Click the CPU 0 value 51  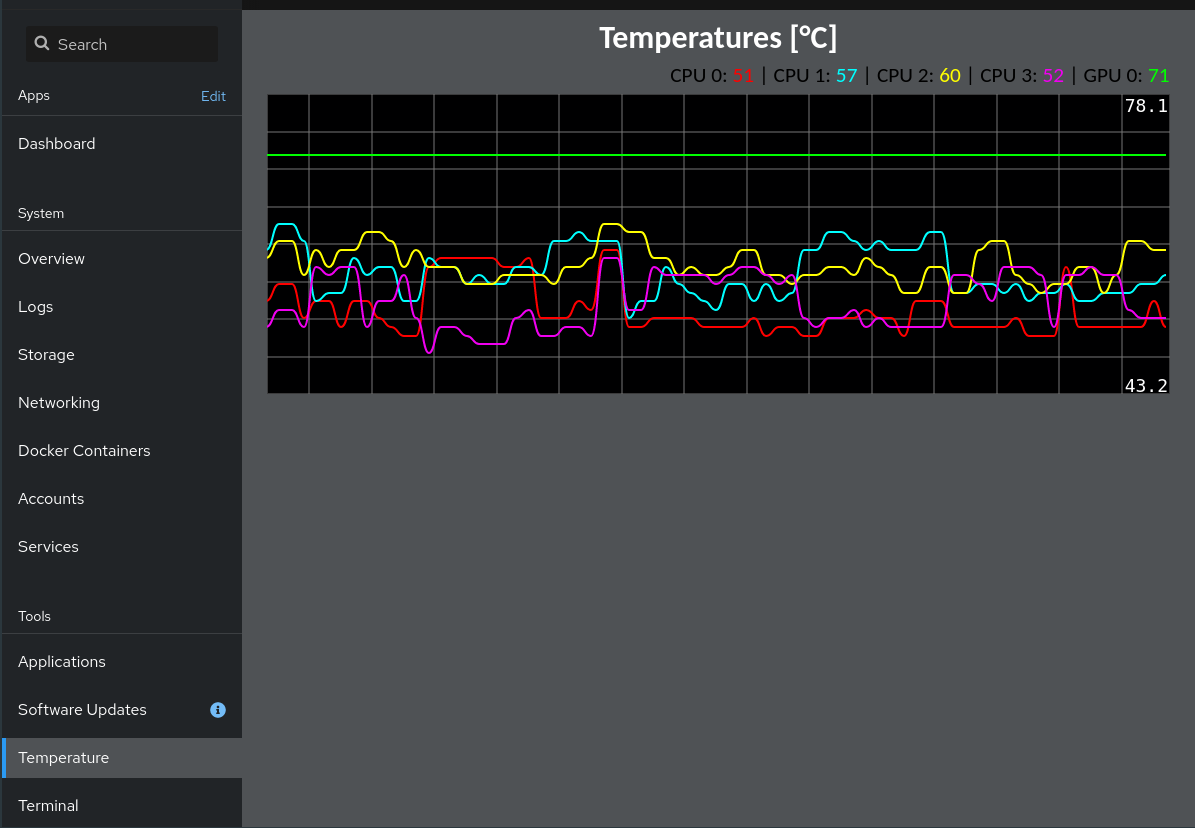[x=743, y=75]
